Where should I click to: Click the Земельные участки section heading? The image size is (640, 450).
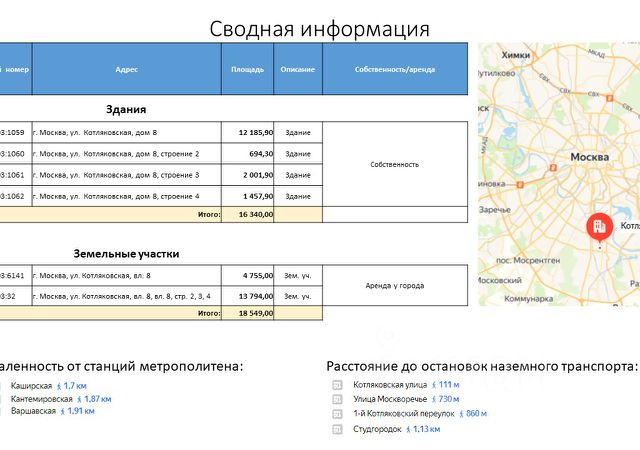pyautogui.click(x=126, y=254)
